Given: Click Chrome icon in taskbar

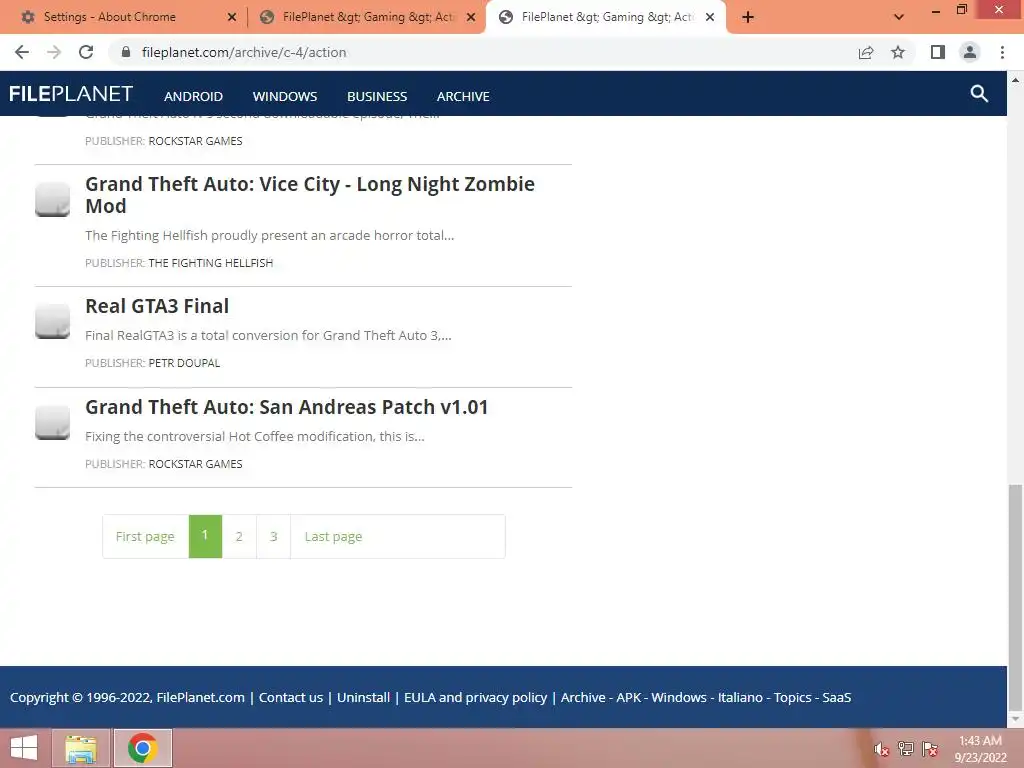Looking at the screenshot, I should click(143, 748).
